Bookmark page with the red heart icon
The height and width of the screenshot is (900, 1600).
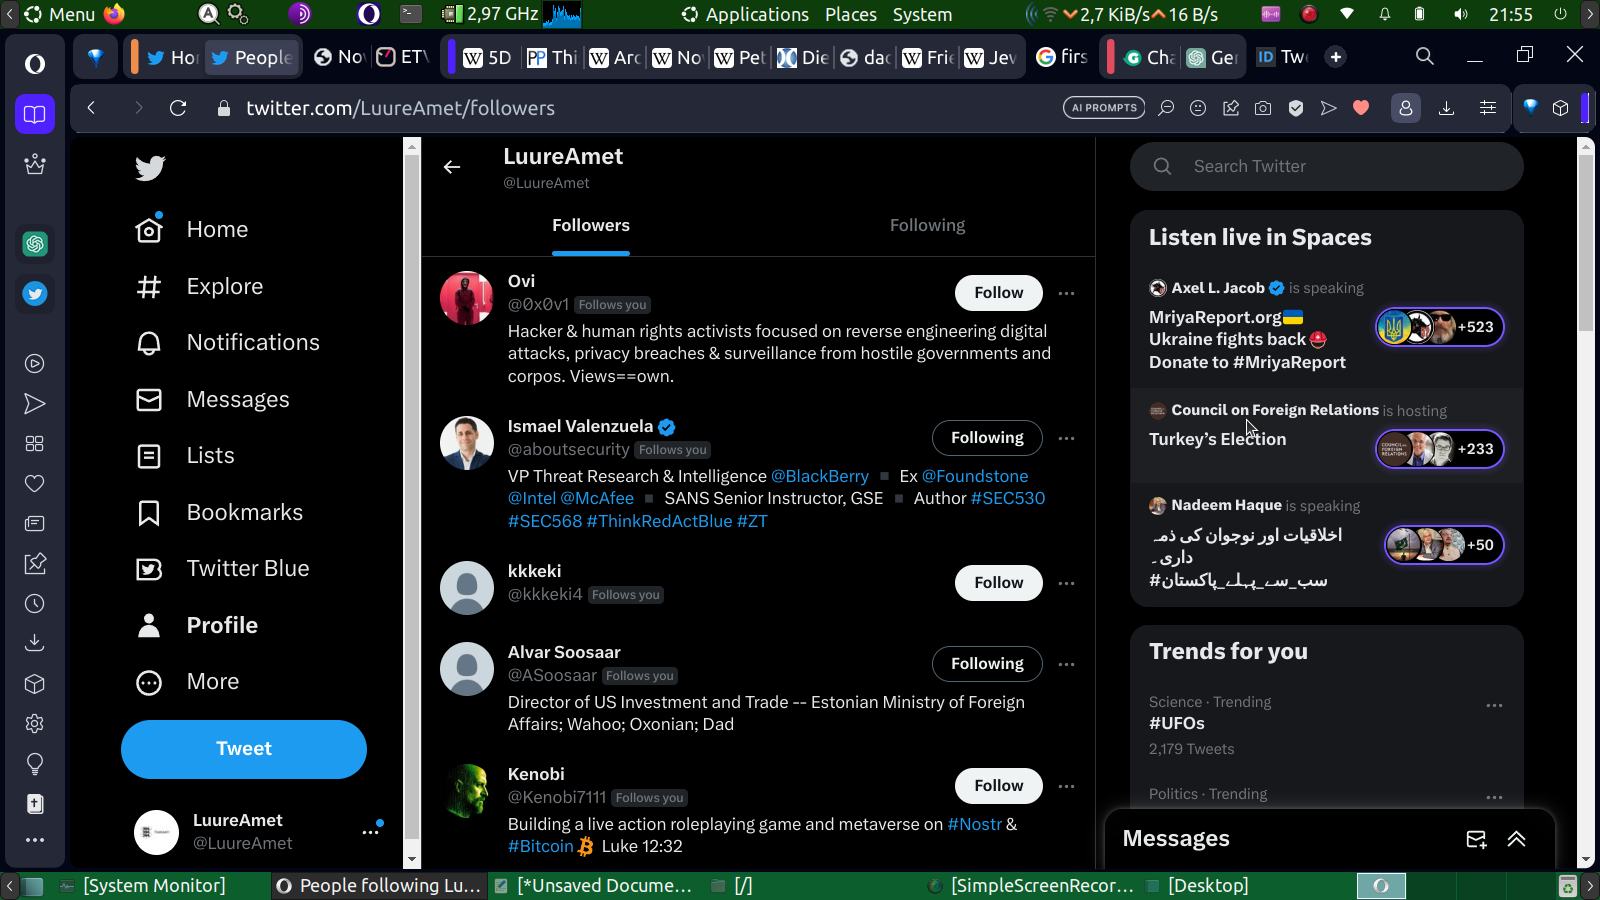1361,108
